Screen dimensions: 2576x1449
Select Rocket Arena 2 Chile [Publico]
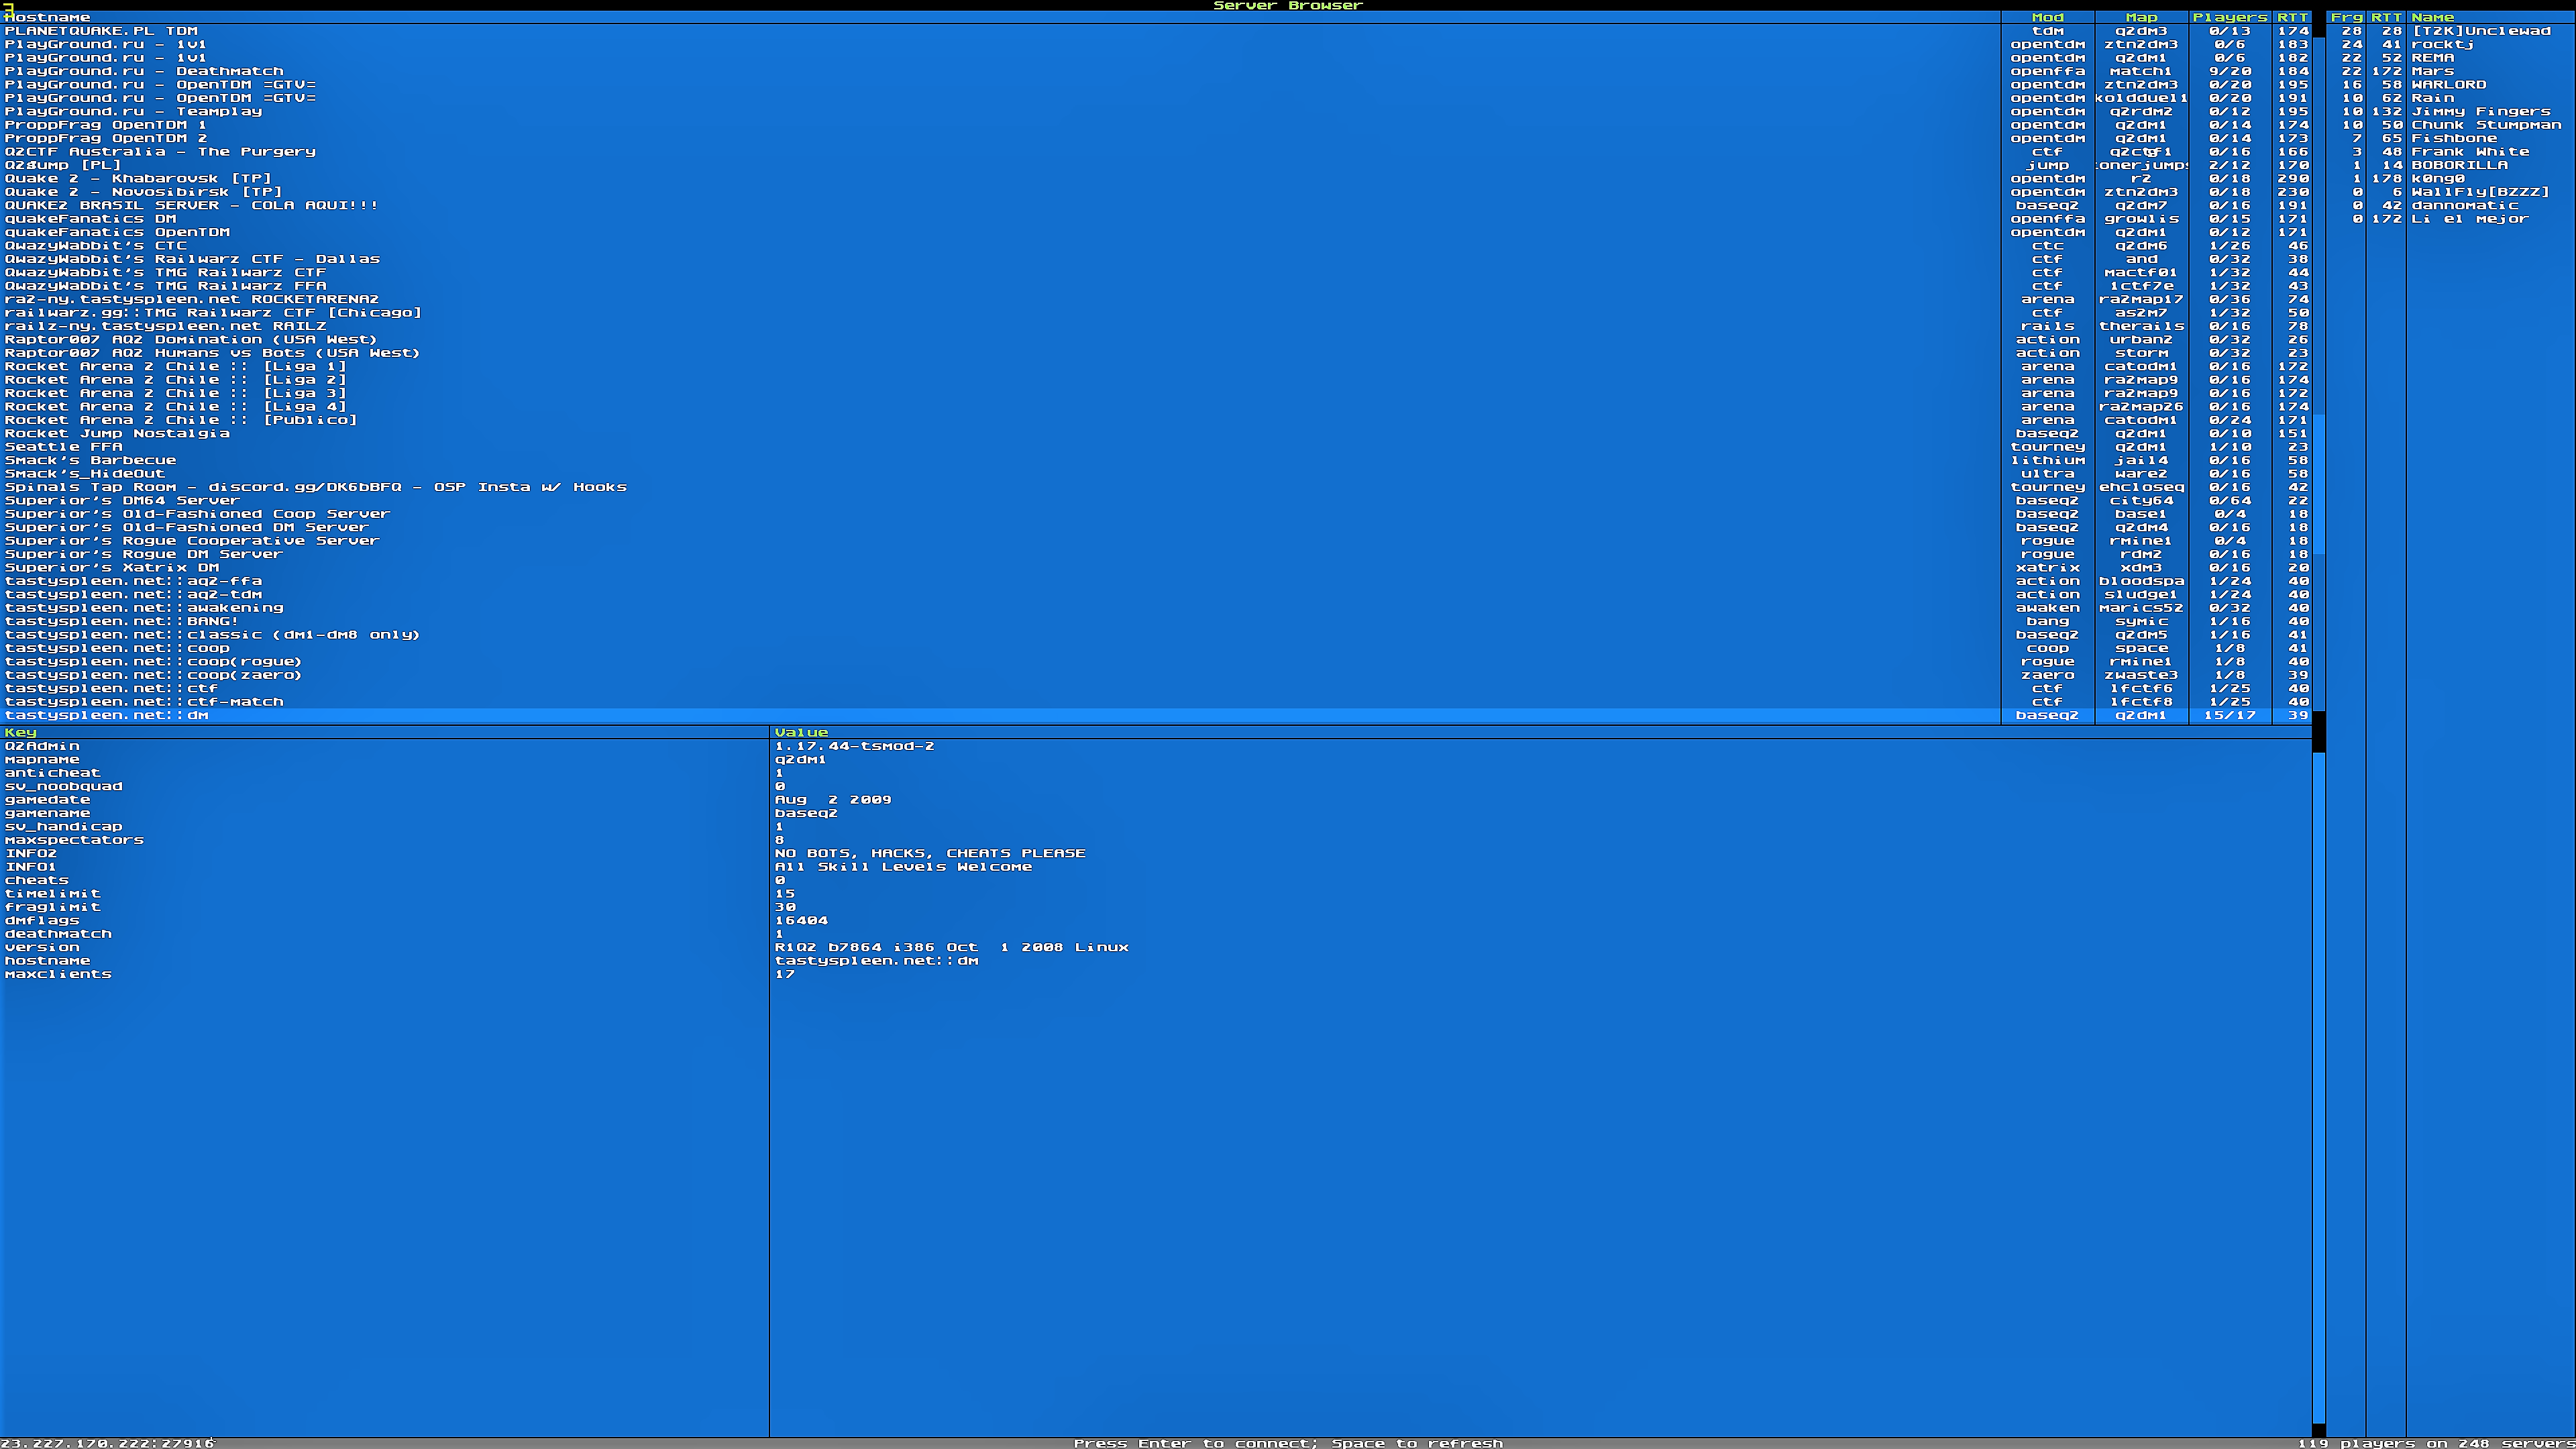(1156, 420)
